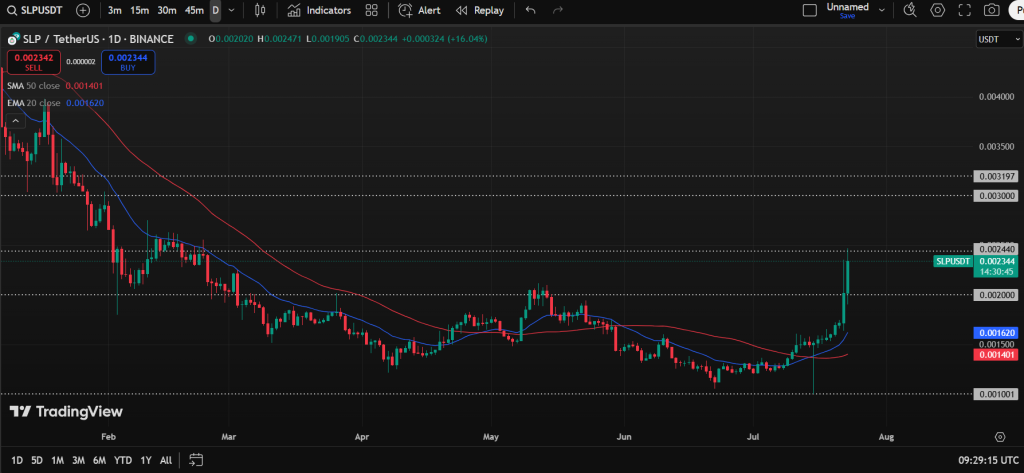
Task: Click the red SELL 0.002342 button
Action: click(34, 63)
